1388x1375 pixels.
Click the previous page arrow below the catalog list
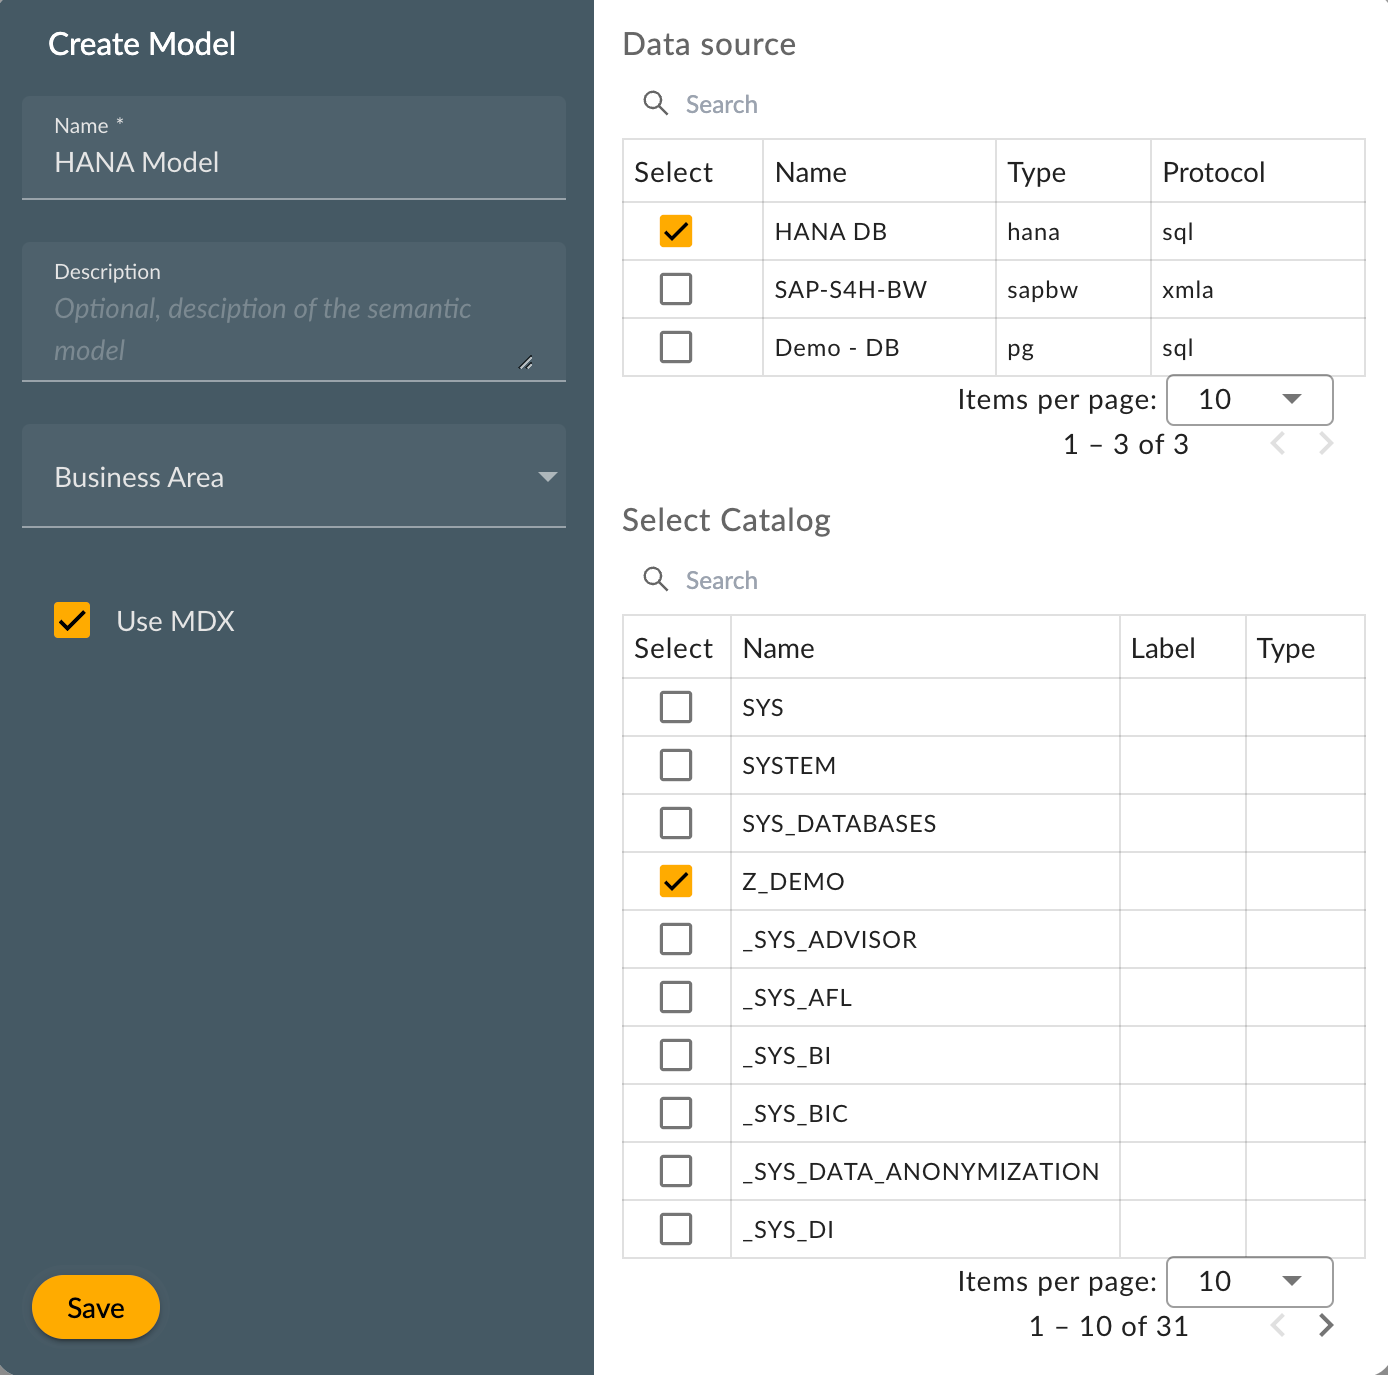pyautogui.click(x=1278, y=1325)
